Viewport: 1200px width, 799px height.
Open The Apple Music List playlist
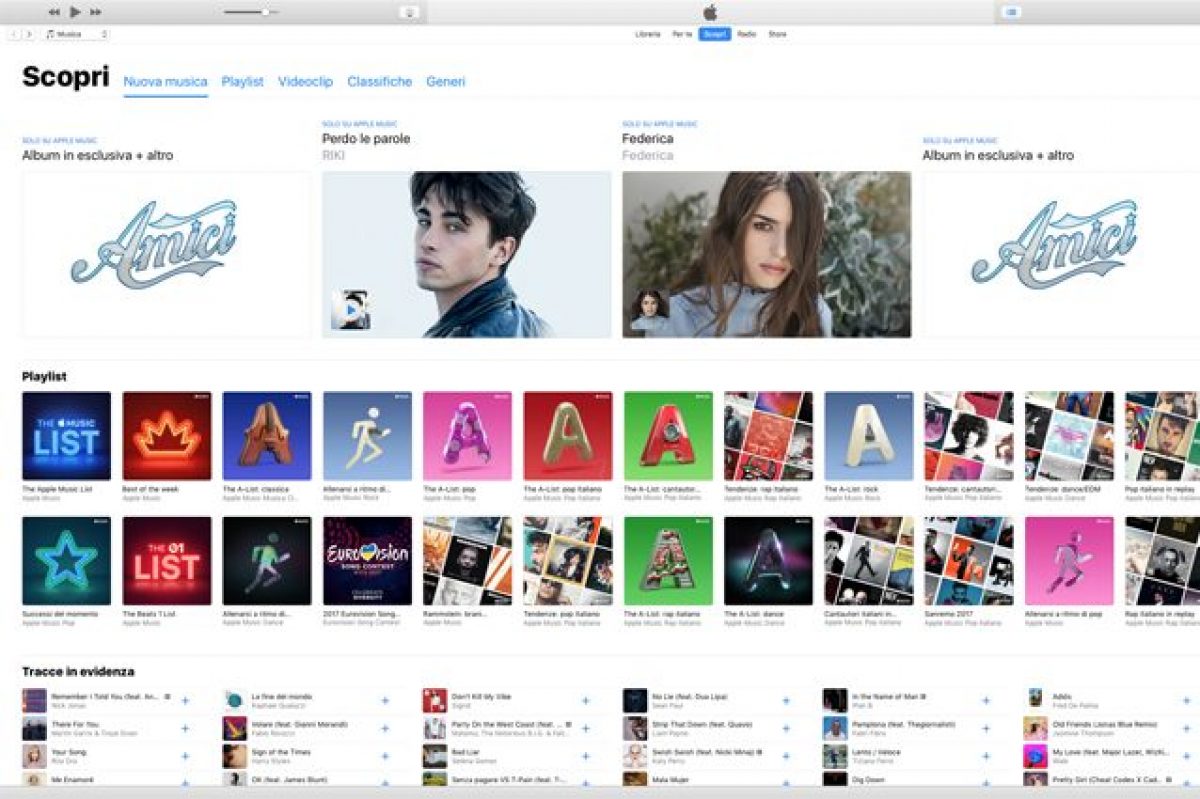pos(67,436)
